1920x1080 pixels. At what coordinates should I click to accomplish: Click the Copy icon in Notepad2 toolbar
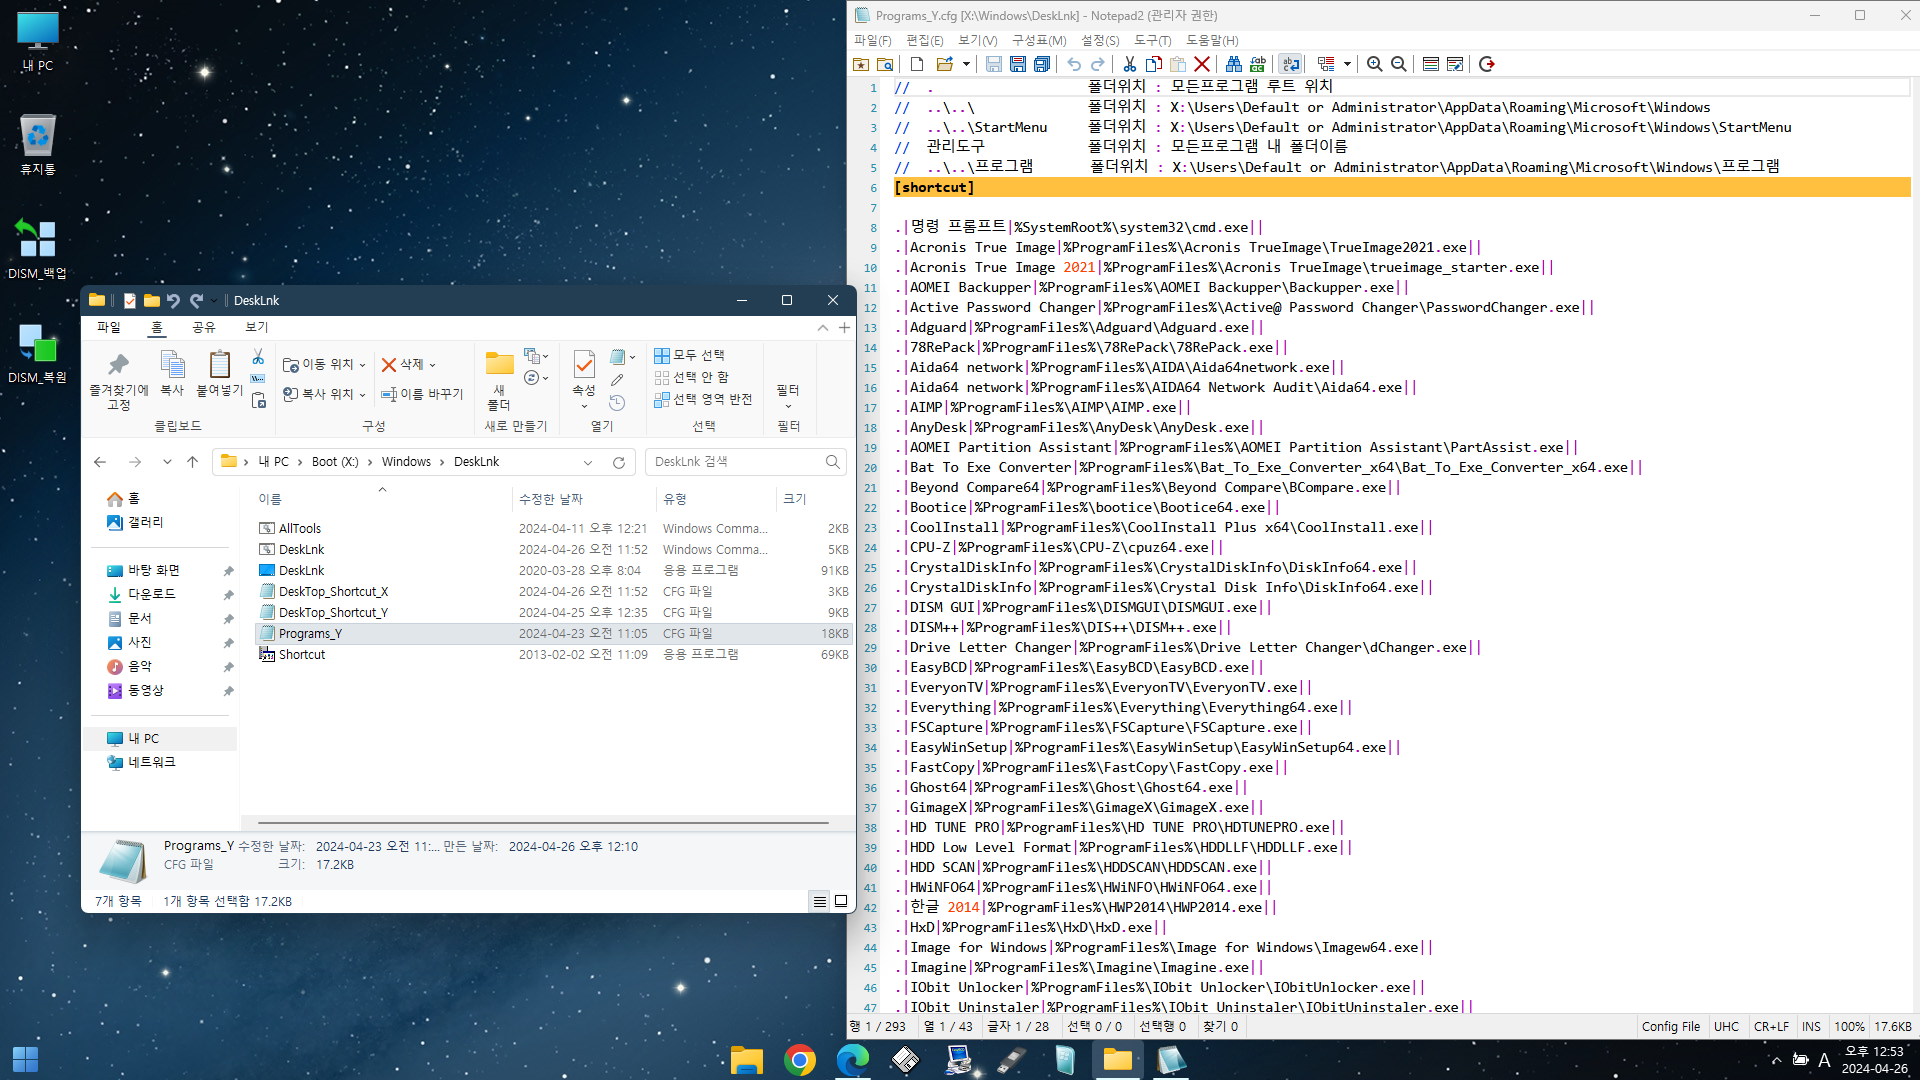[1153, 64]
